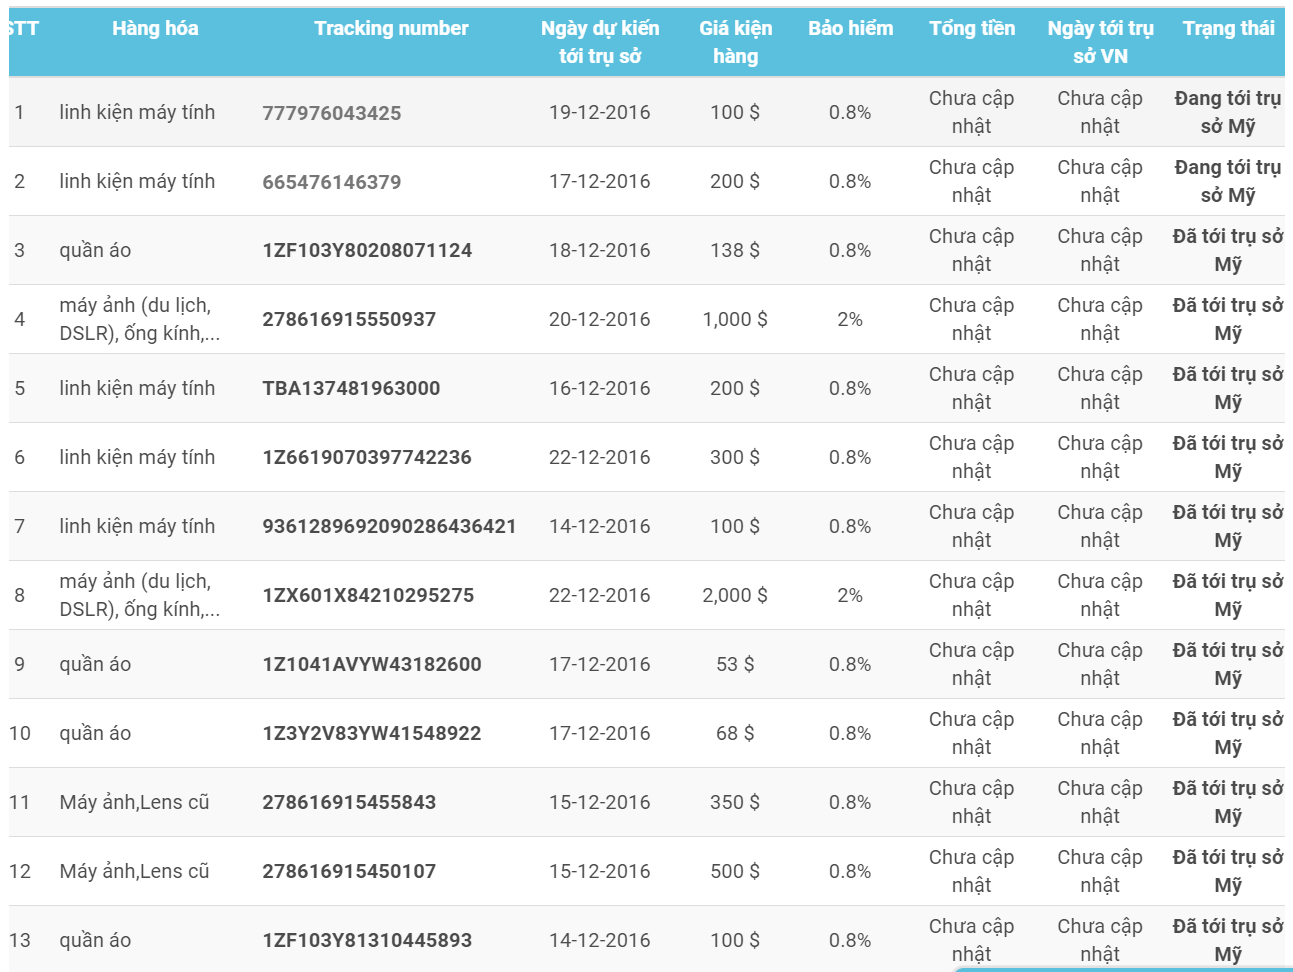Click the Hàng hóa column header
This screenshot has height=972, width=1293.
click(x=155, y=28)
